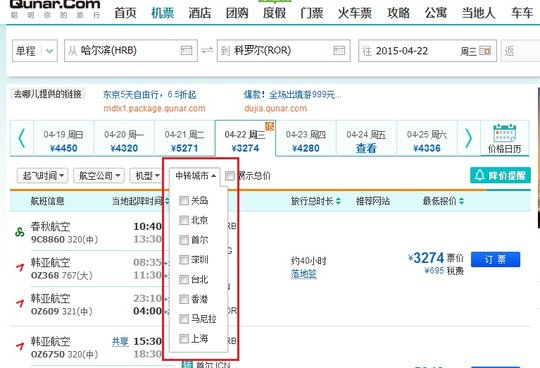Check the 台北 transfer city

pos(184,279)
